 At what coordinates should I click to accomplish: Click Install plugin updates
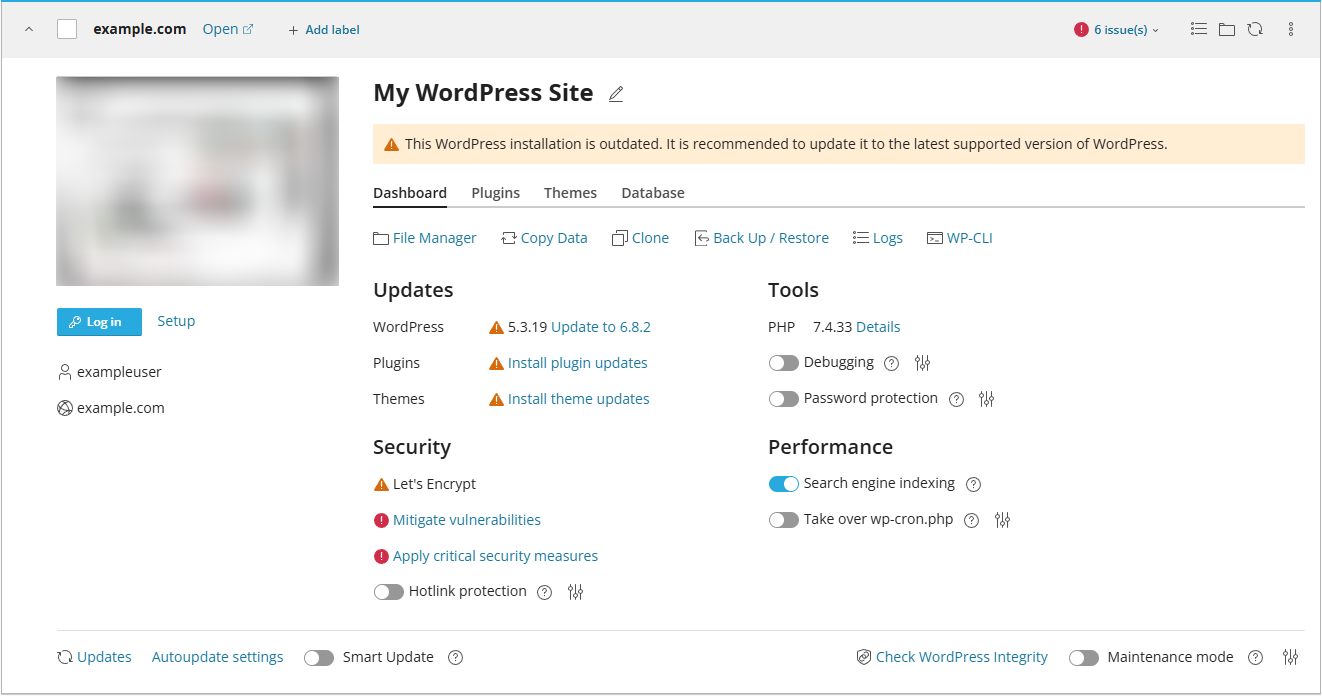pyautogui.click(x=578, y=363)
